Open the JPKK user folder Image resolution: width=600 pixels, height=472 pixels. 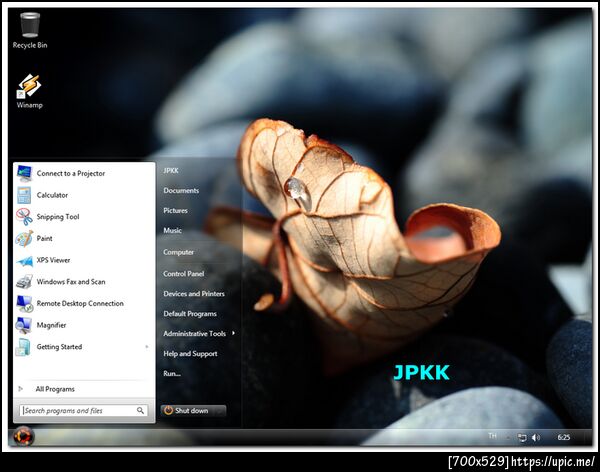(x=171, y=171)
